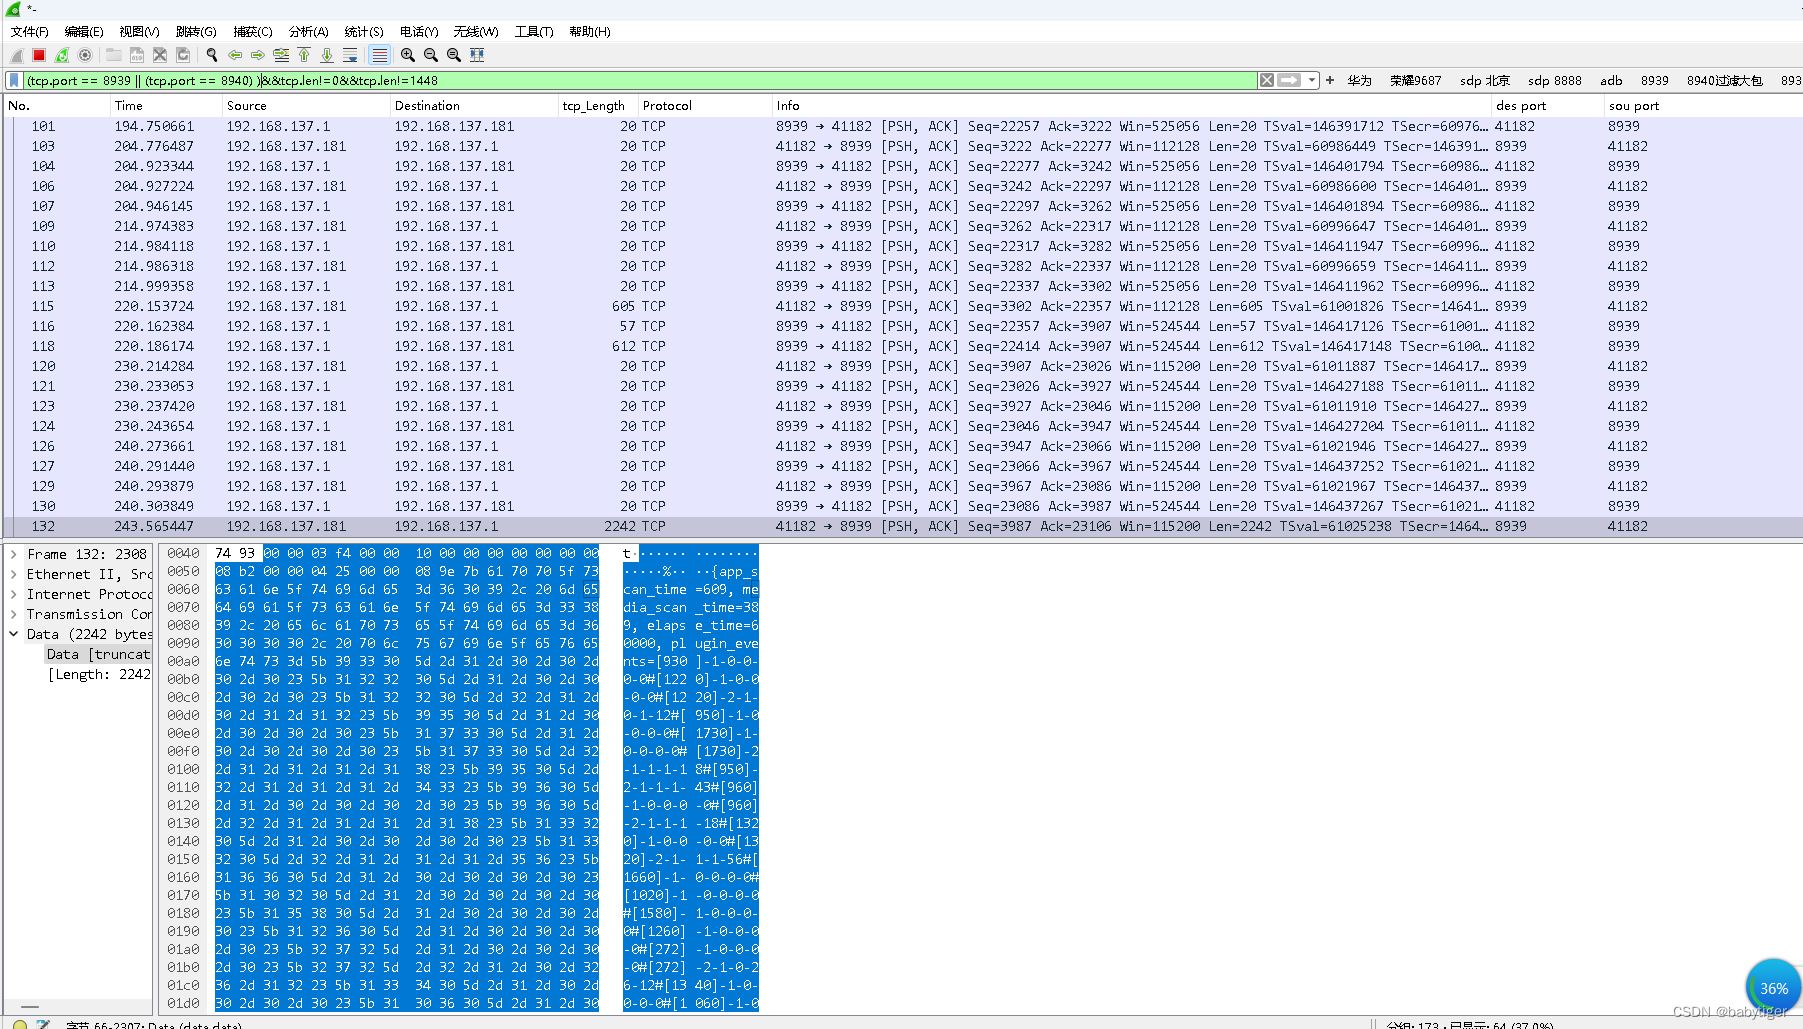
Task: Click the 36% circular progress widget
Action: 1773,987
